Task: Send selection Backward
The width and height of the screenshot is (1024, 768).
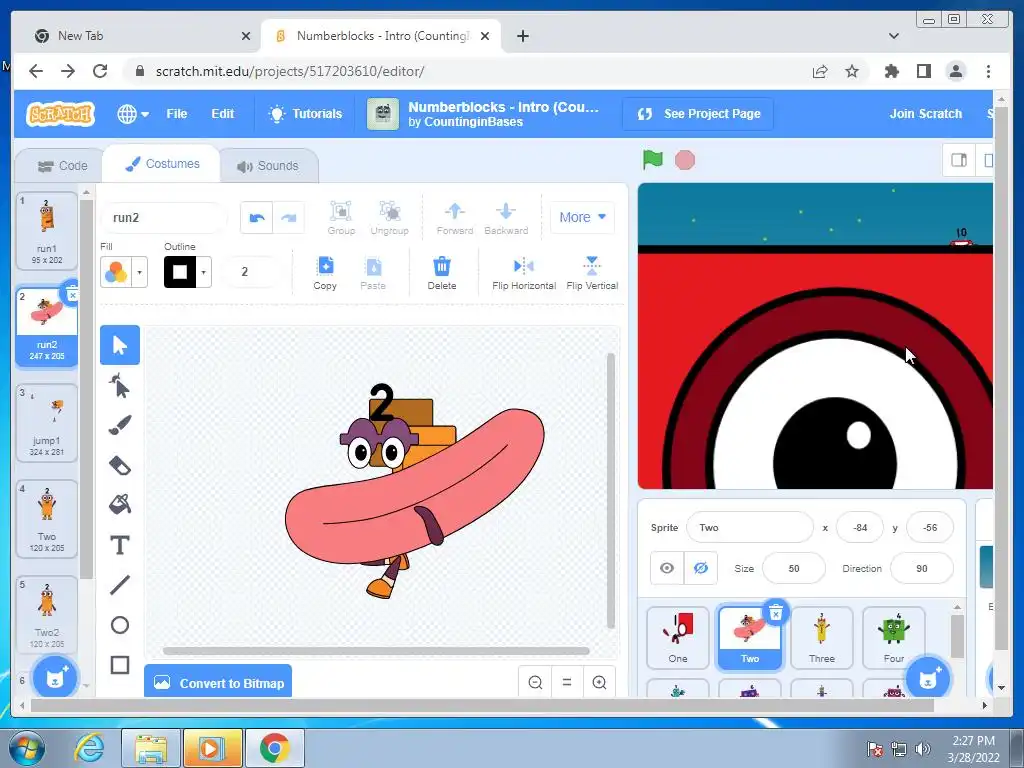Action: [505, 217]
